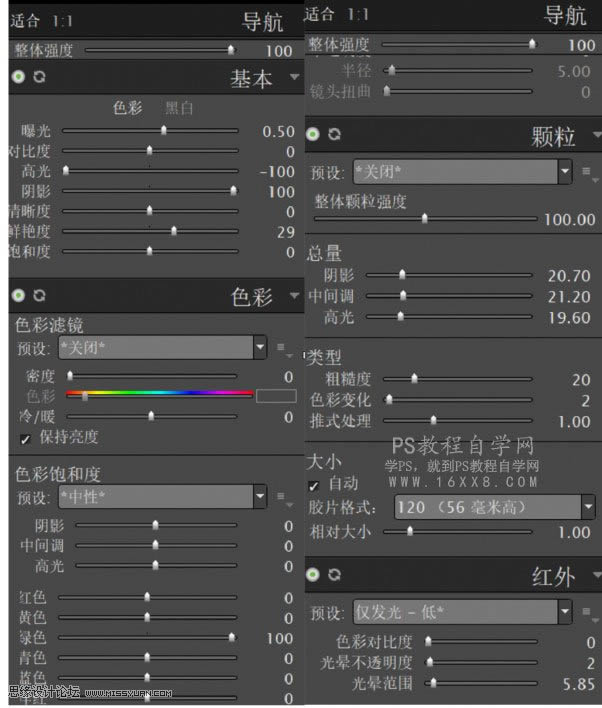Viewport: 602px width, 708px height.
Task: Click the reset icon in 基本 header
Action: (39, 77)
